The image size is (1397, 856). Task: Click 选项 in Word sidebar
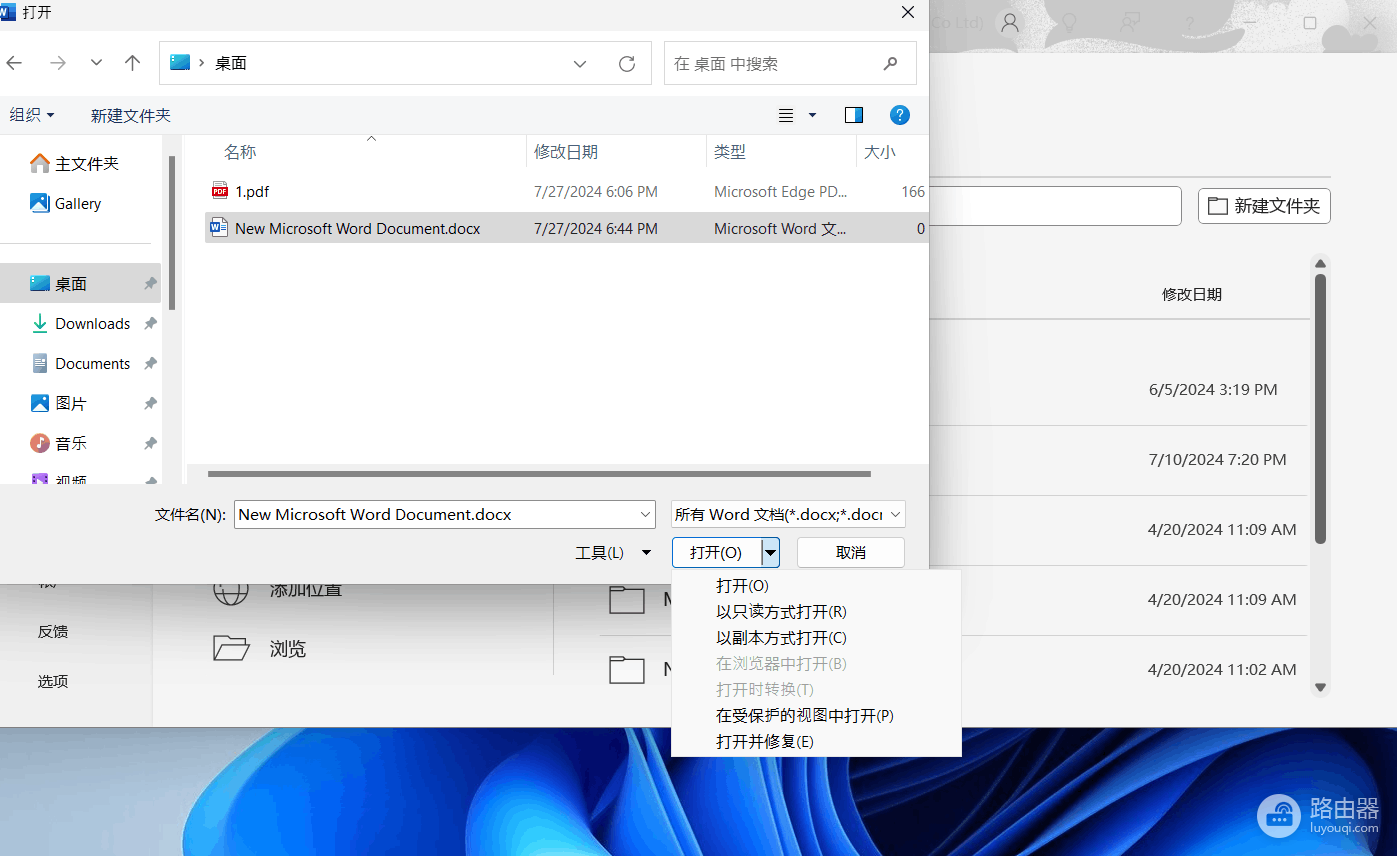pos(53,681)
